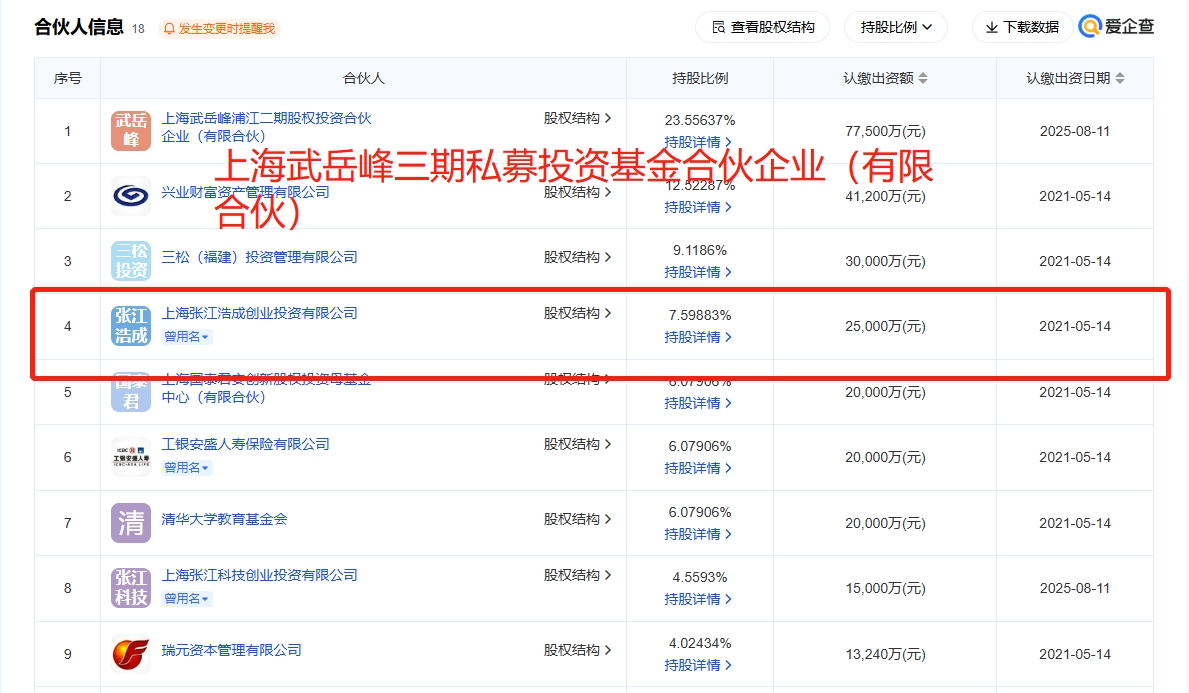Screen dimensions: 1189x693
Task: Open the 持股比例 dropdown filter
Action: (896, 27)
